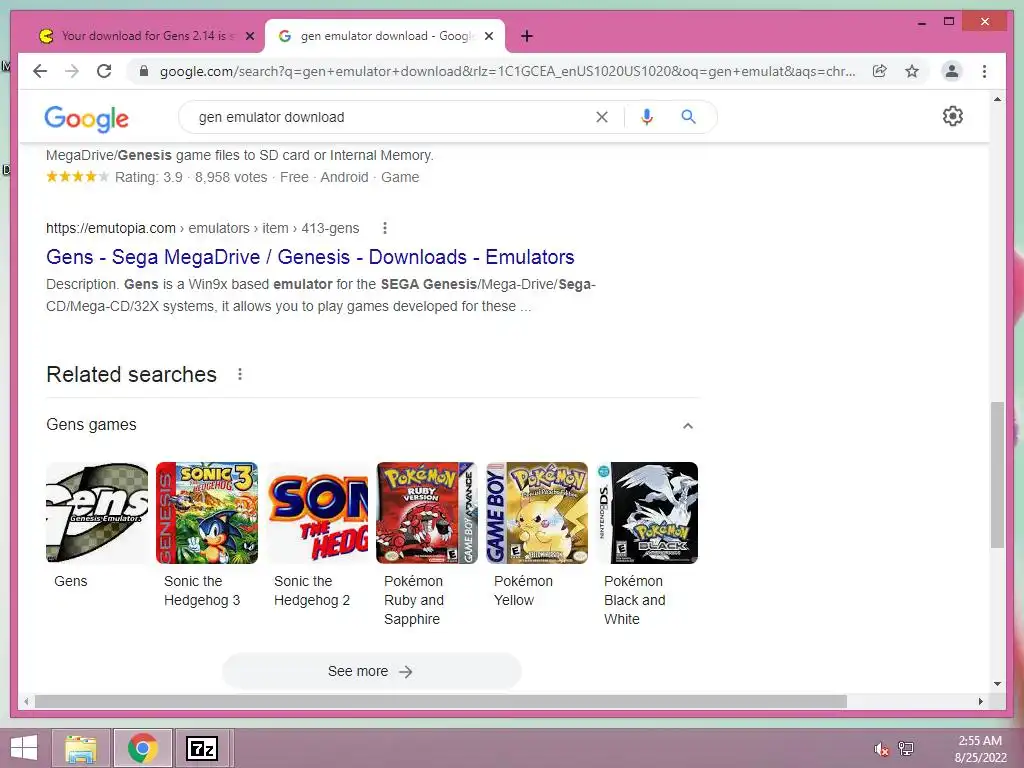Click the Pokémon Yellow label
This screenshot has height=768, width=1024.
[523, 590]
